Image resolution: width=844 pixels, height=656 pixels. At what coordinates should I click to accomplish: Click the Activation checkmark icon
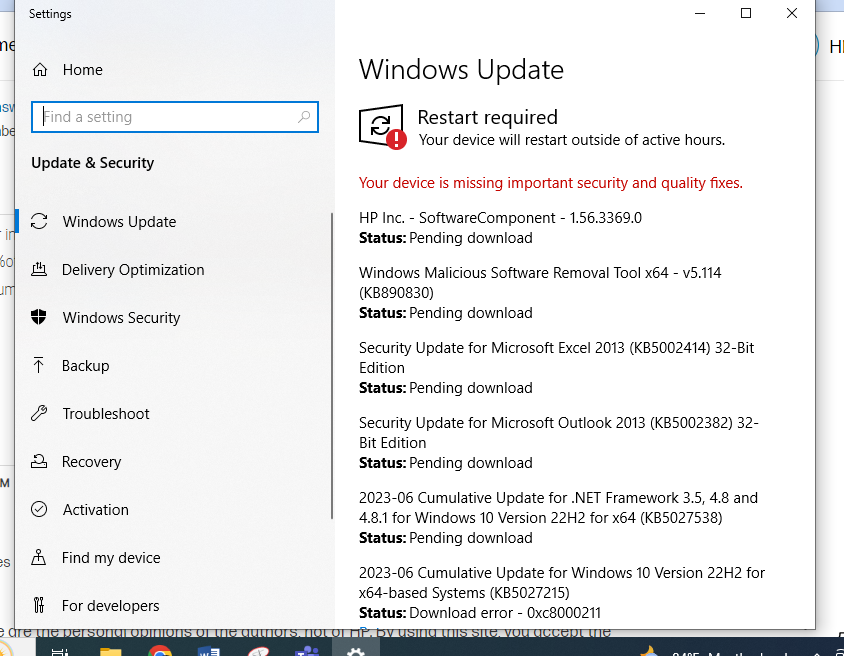[x=38, y=509]
